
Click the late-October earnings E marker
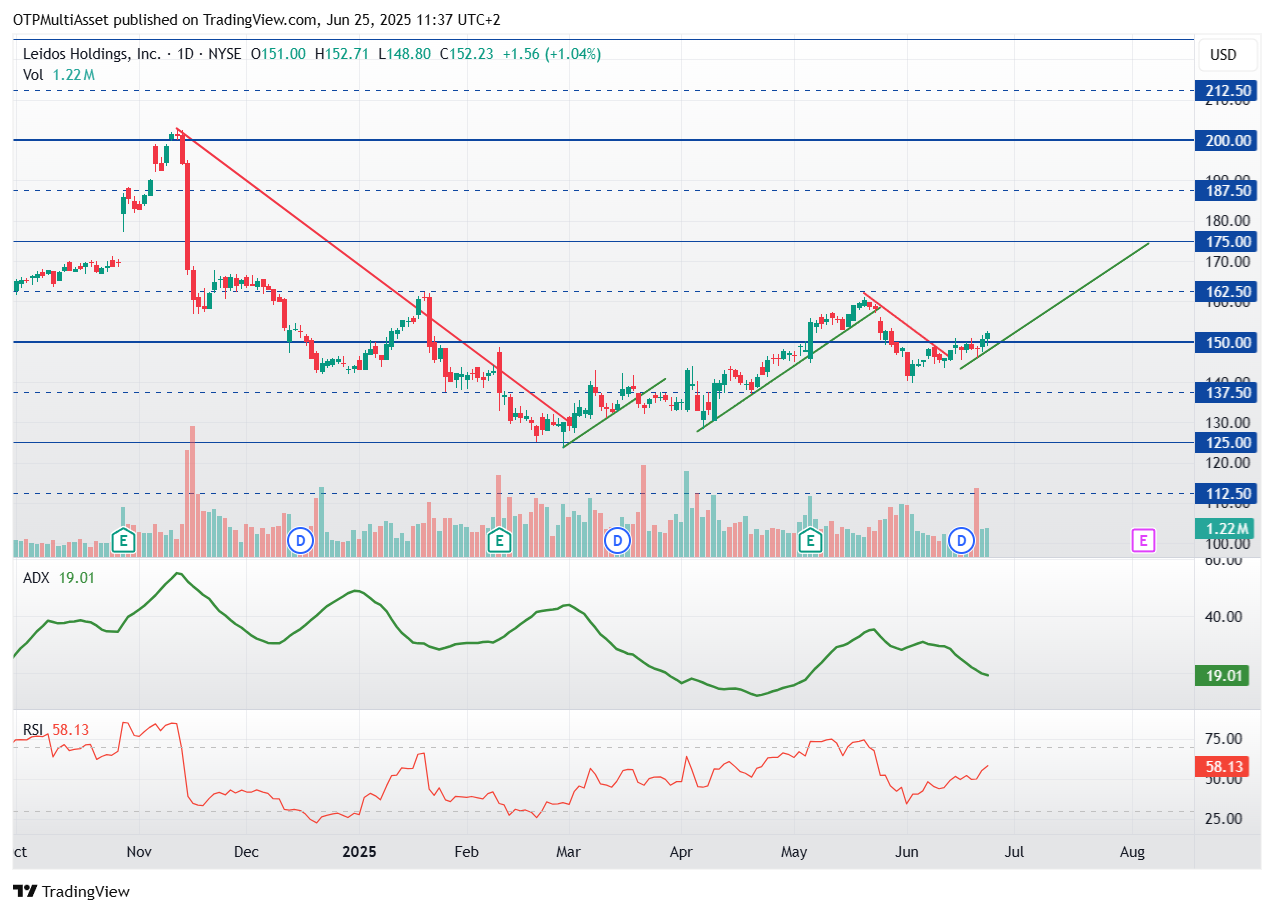pyautogui.click(x=124, y=541)
